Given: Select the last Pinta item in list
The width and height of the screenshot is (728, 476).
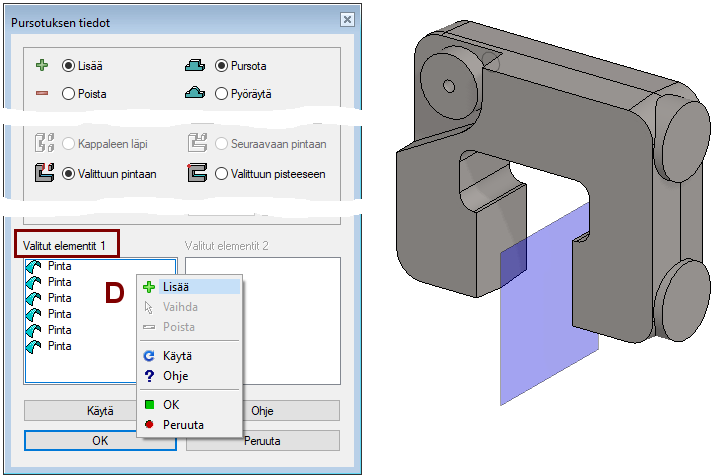Looking at the screenshot, I should [x=59, y=346].
